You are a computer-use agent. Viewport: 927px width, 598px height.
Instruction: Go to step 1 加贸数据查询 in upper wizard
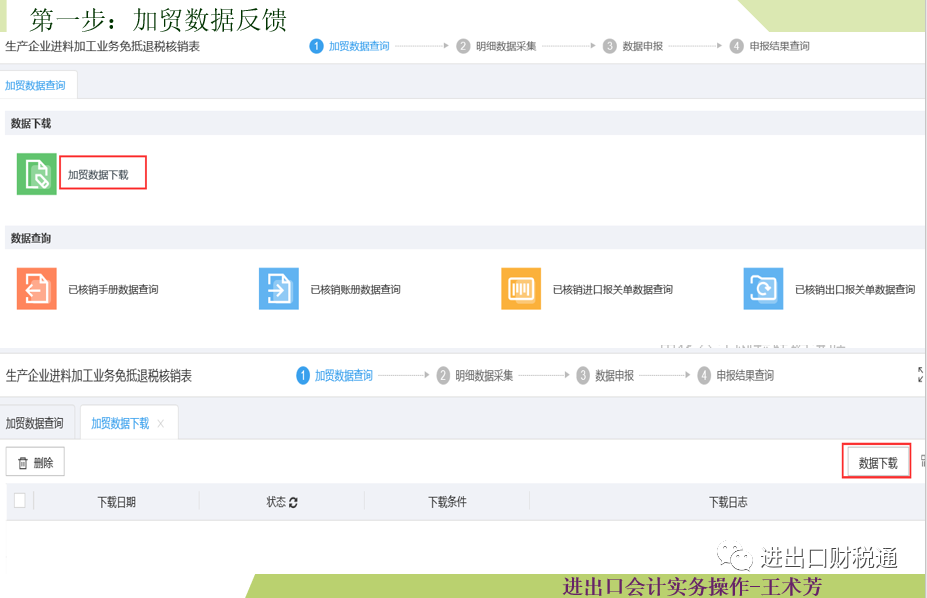[349, 46]
